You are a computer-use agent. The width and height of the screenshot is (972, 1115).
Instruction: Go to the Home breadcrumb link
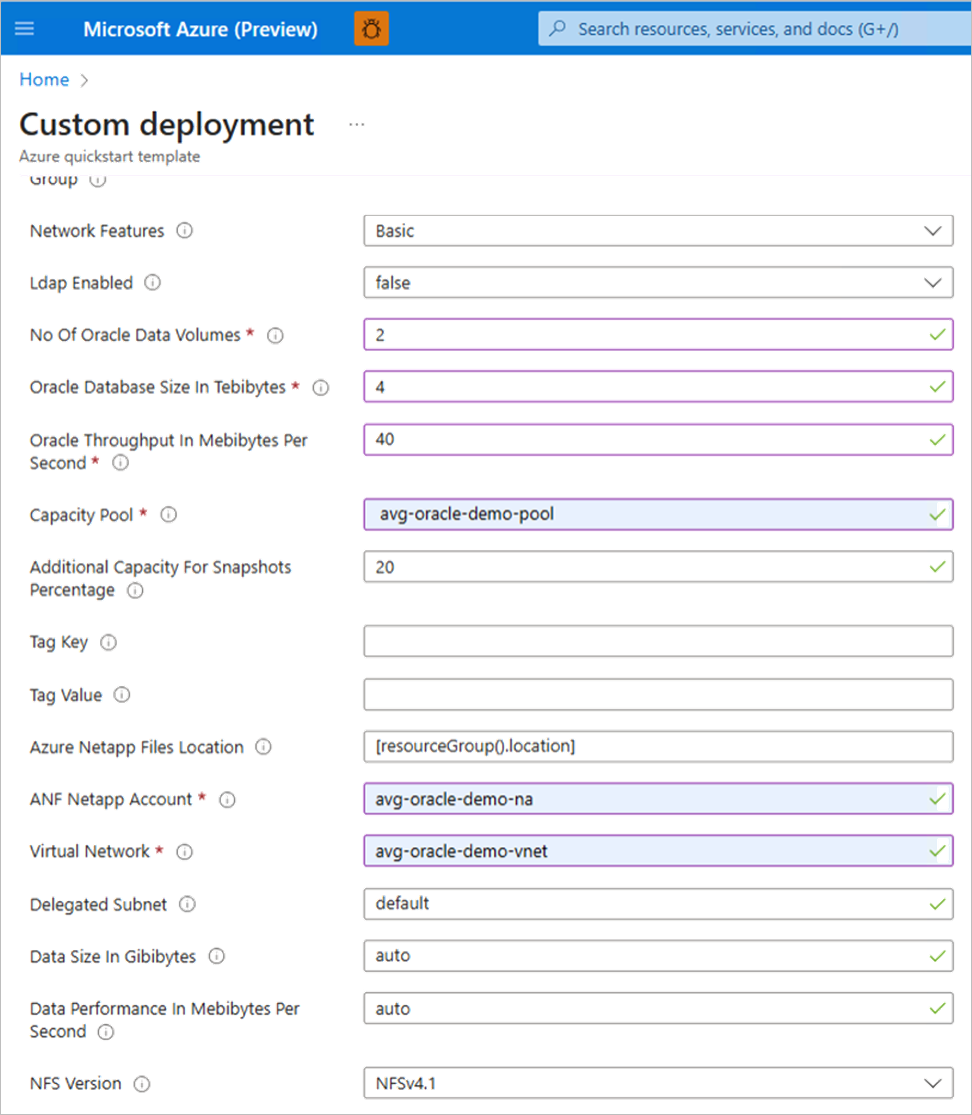coord(44,80)
